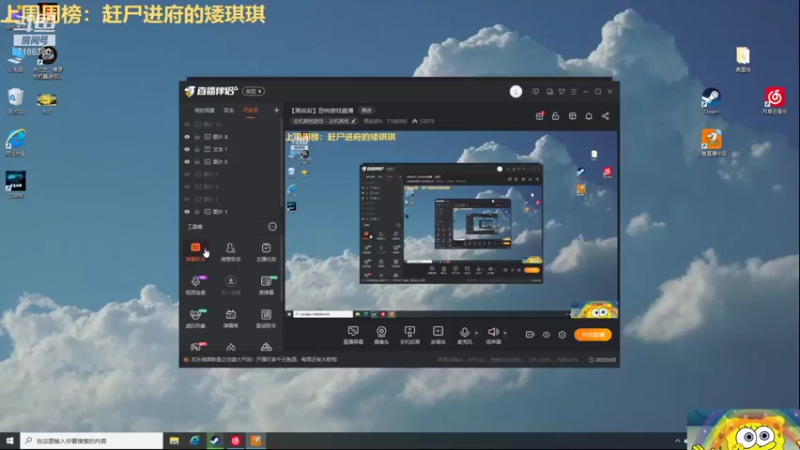Viewport: 800px width, 450px height.
Task: Toggle lock on 图片 6 layer
Action: (x=197, y=162)
